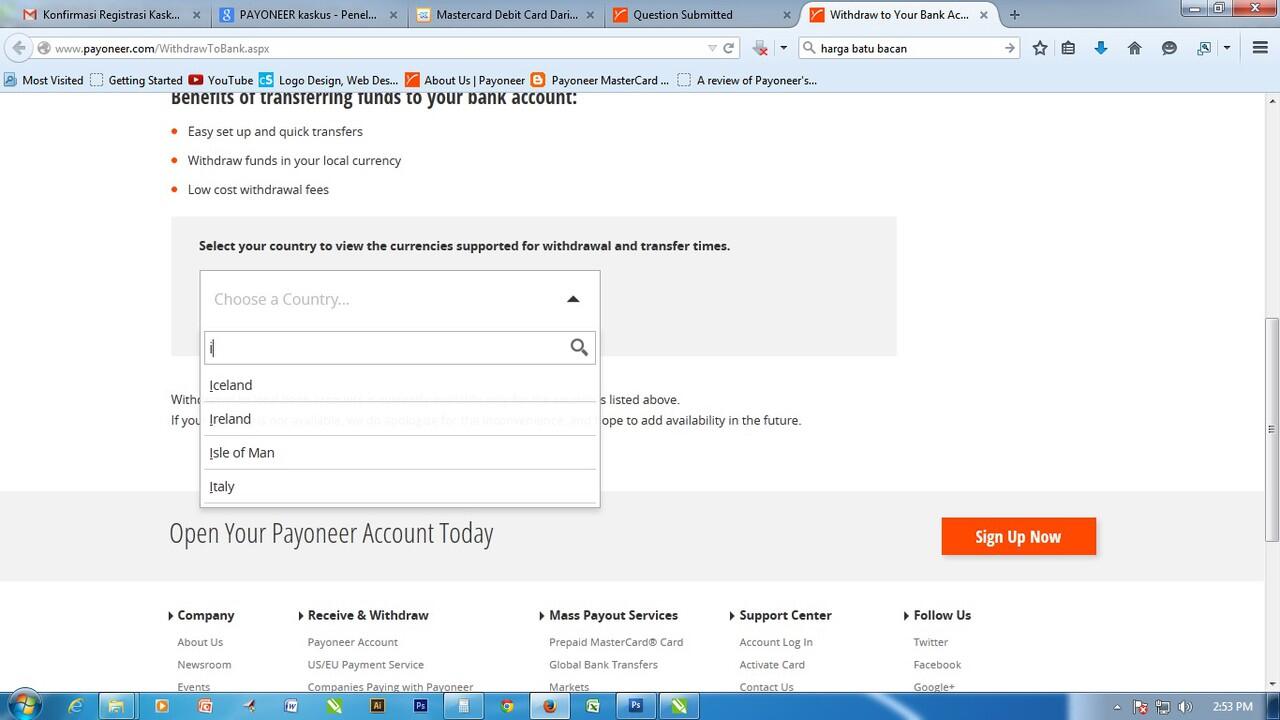Image resolution: width=1280 pixels, height=720 pixels.
Task: Choose Isle of Man from list
Action: click(400, 453)
